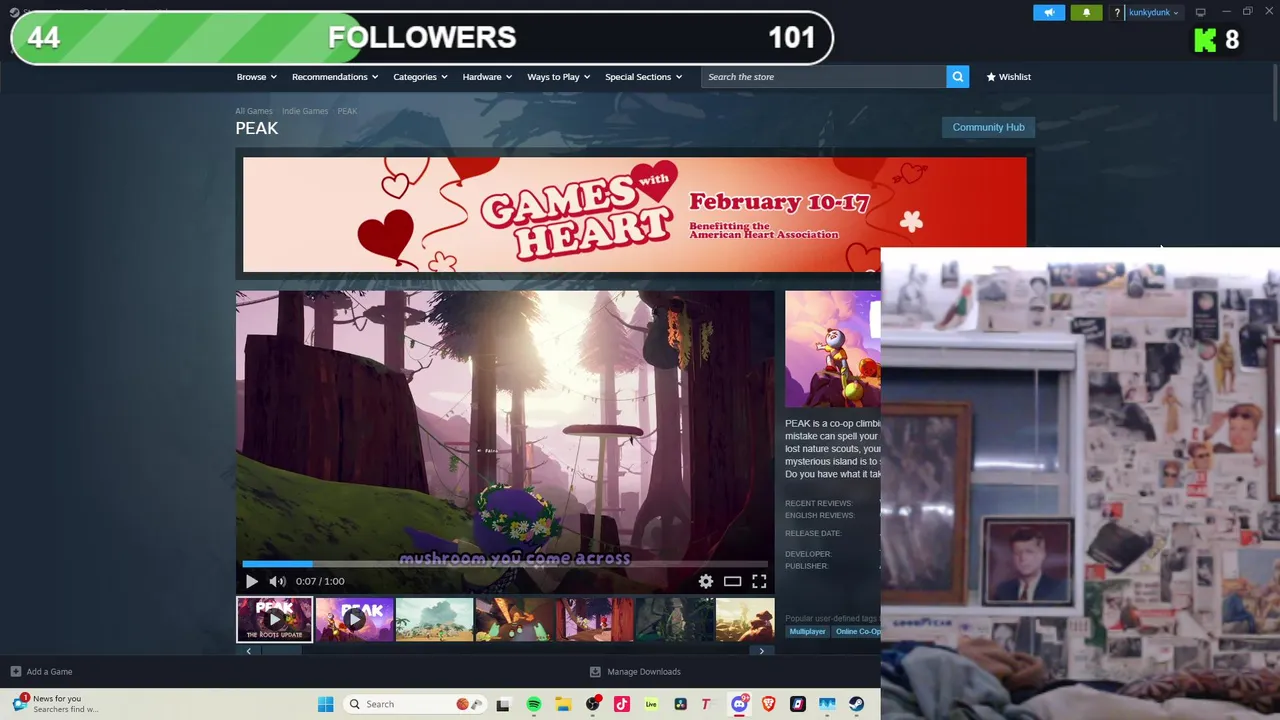The image size is (1280, 720).
Task: Click the store search magnifier button
Action: click(x=957, y=77)
